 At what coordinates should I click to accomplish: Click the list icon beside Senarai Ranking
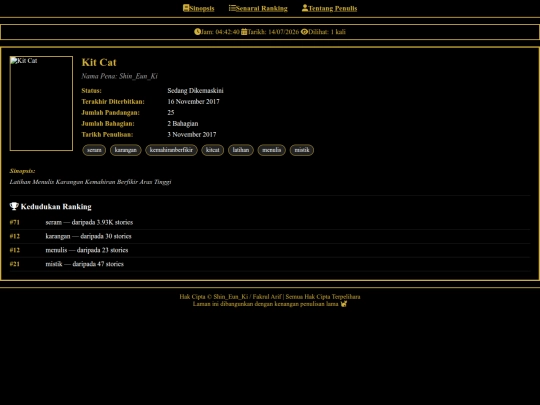pyautogui.click(x=232, y=8)
